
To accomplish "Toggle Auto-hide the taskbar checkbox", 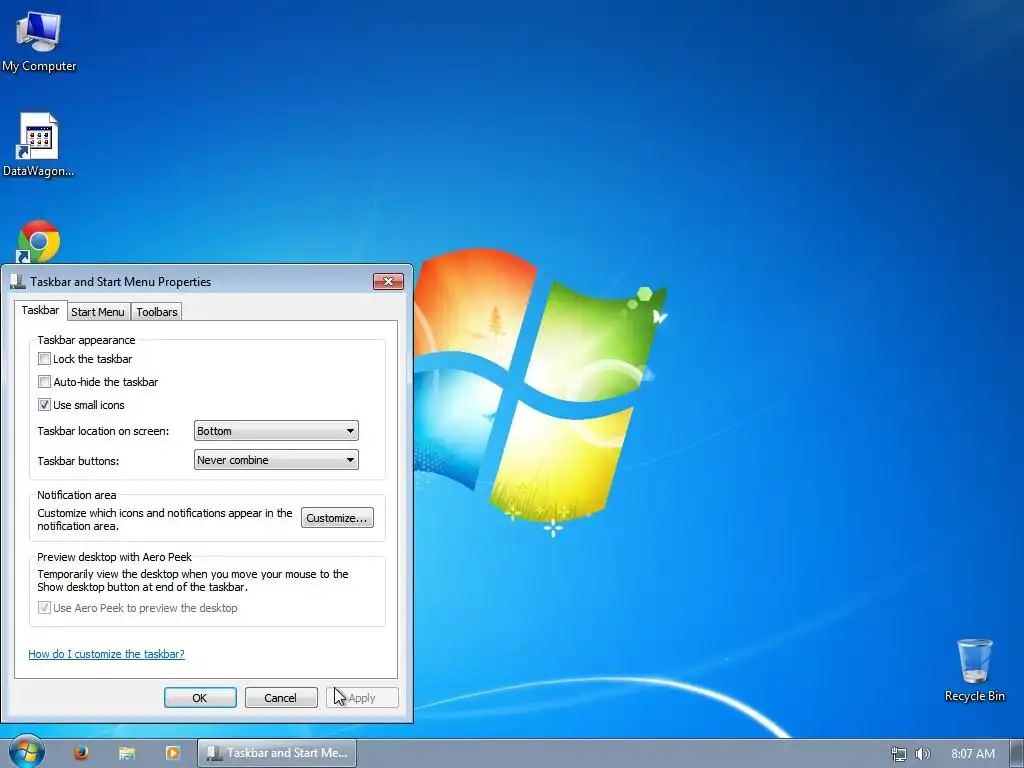I will pos(44,381).
